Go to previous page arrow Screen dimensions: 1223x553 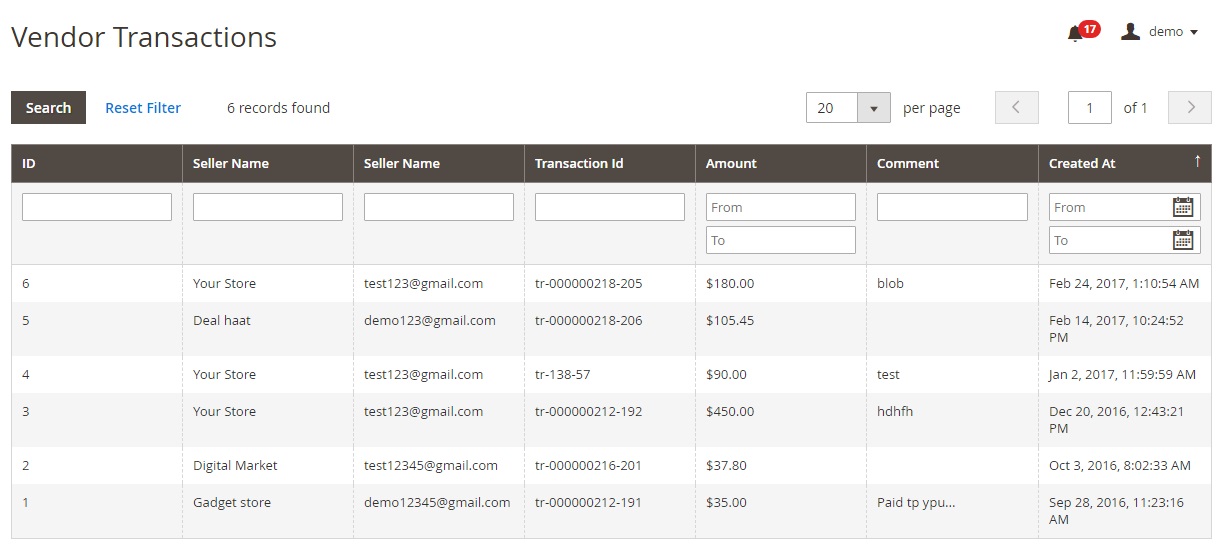[x=1016, y=108]
